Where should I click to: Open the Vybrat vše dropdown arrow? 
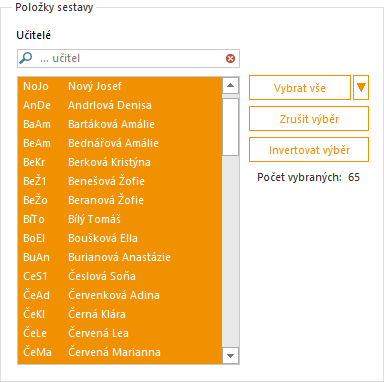(361, 87)
